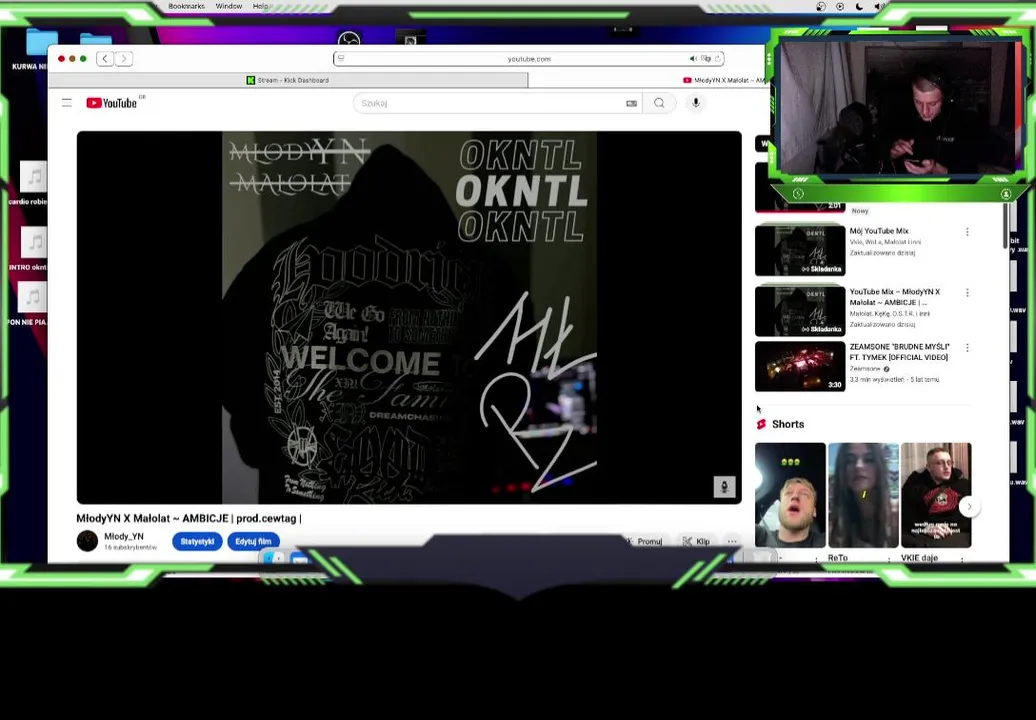This screenshot has height=720, width=1036.
Task: Open the Młody_YN channel name link
Action: click(x=124, y=536)
